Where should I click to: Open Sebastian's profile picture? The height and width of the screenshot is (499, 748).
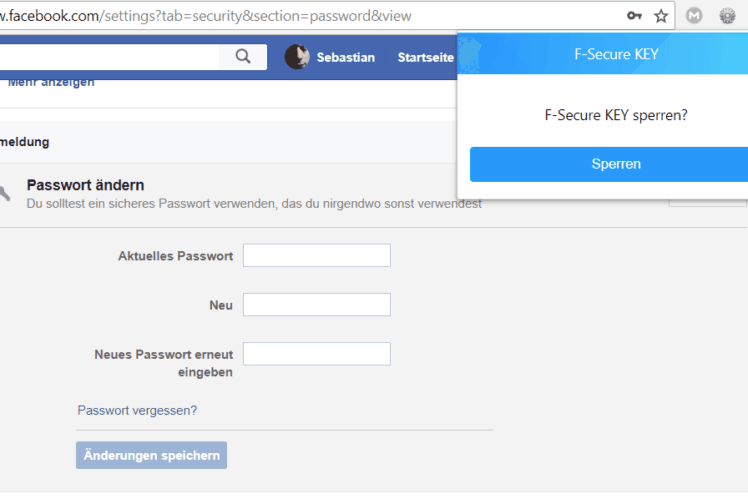click(297, 57)
